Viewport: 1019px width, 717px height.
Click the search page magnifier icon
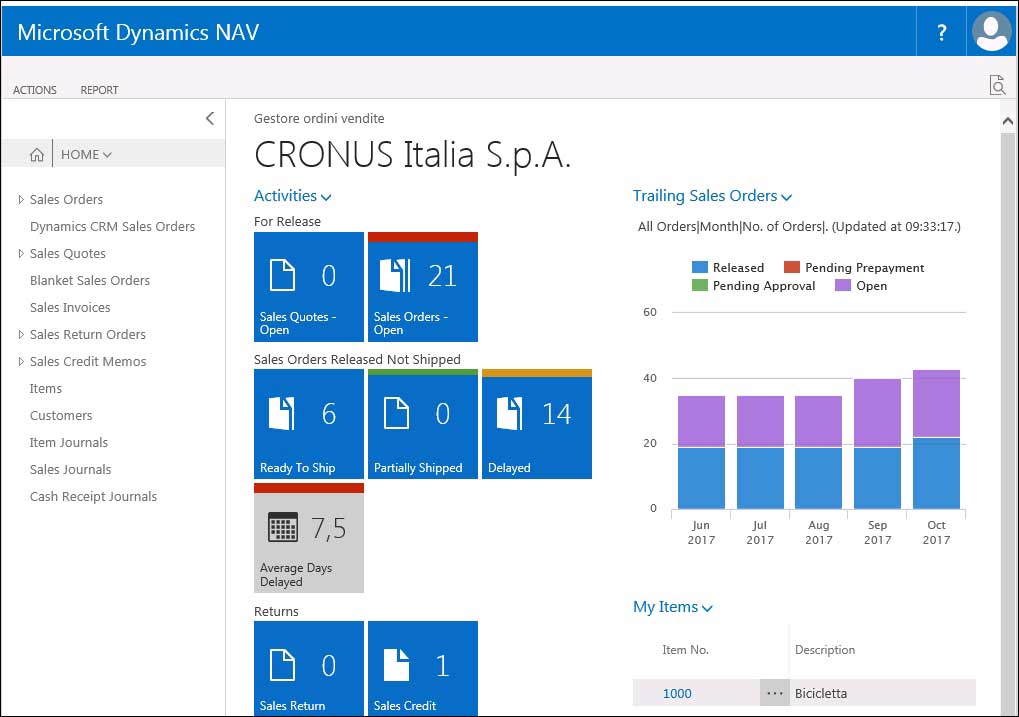pos(997,86)
